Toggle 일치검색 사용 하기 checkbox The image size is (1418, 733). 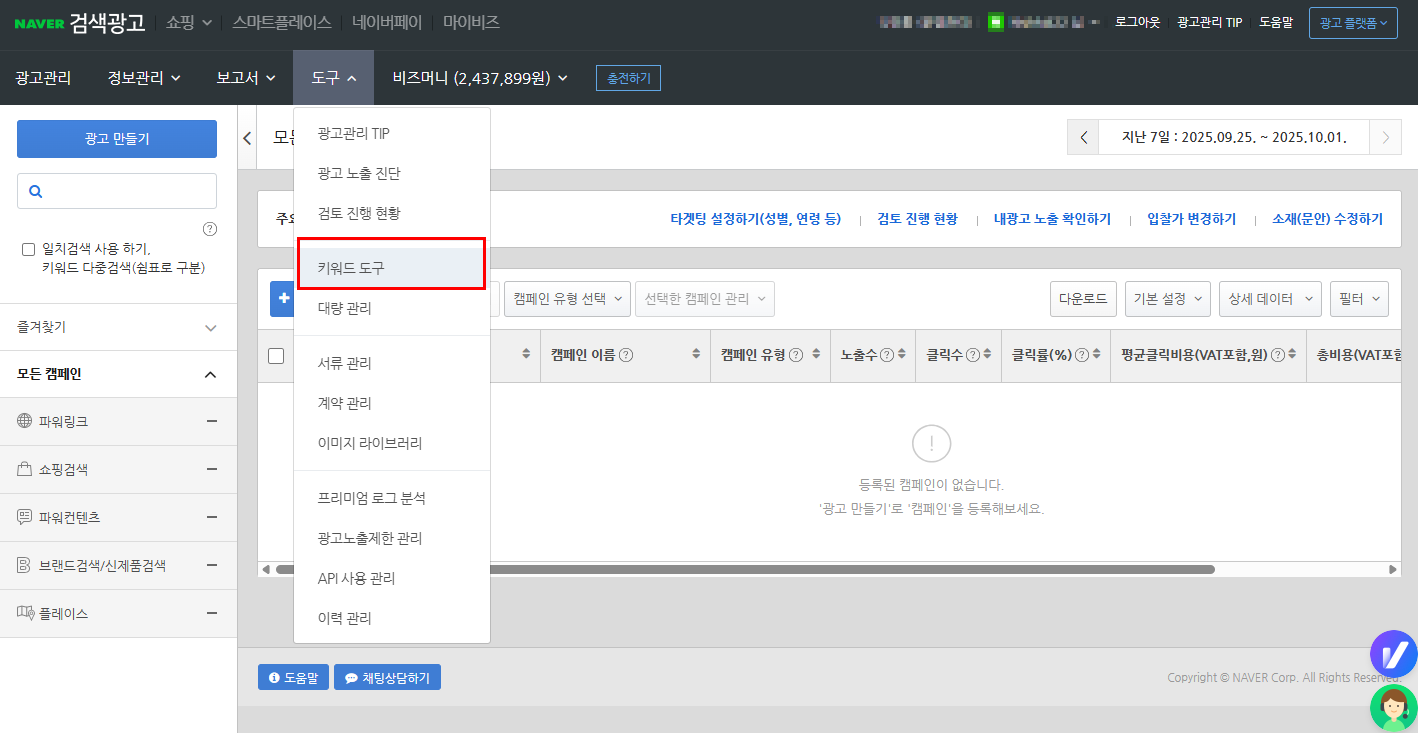(x=28, y=249)
